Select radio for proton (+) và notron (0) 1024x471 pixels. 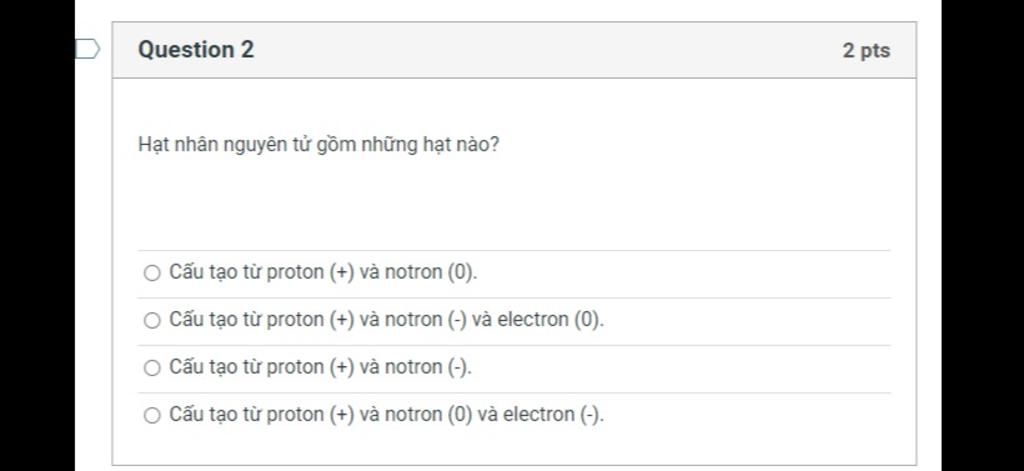point(152,273)
